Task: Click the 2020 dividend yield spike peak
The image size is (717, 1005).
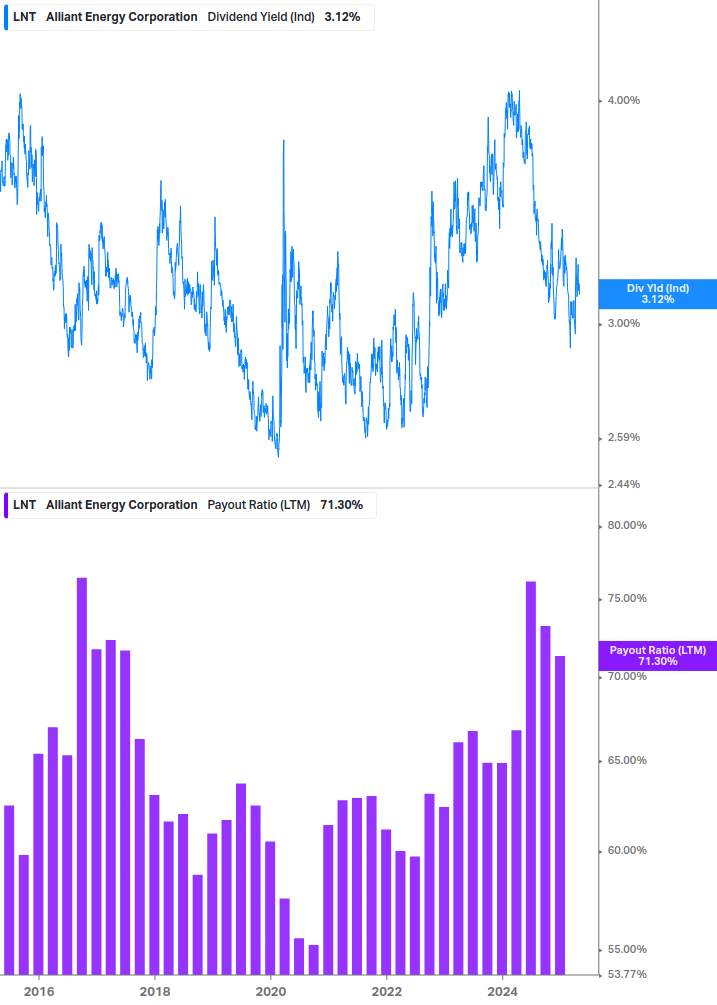Action: click(x=284, y=141)
